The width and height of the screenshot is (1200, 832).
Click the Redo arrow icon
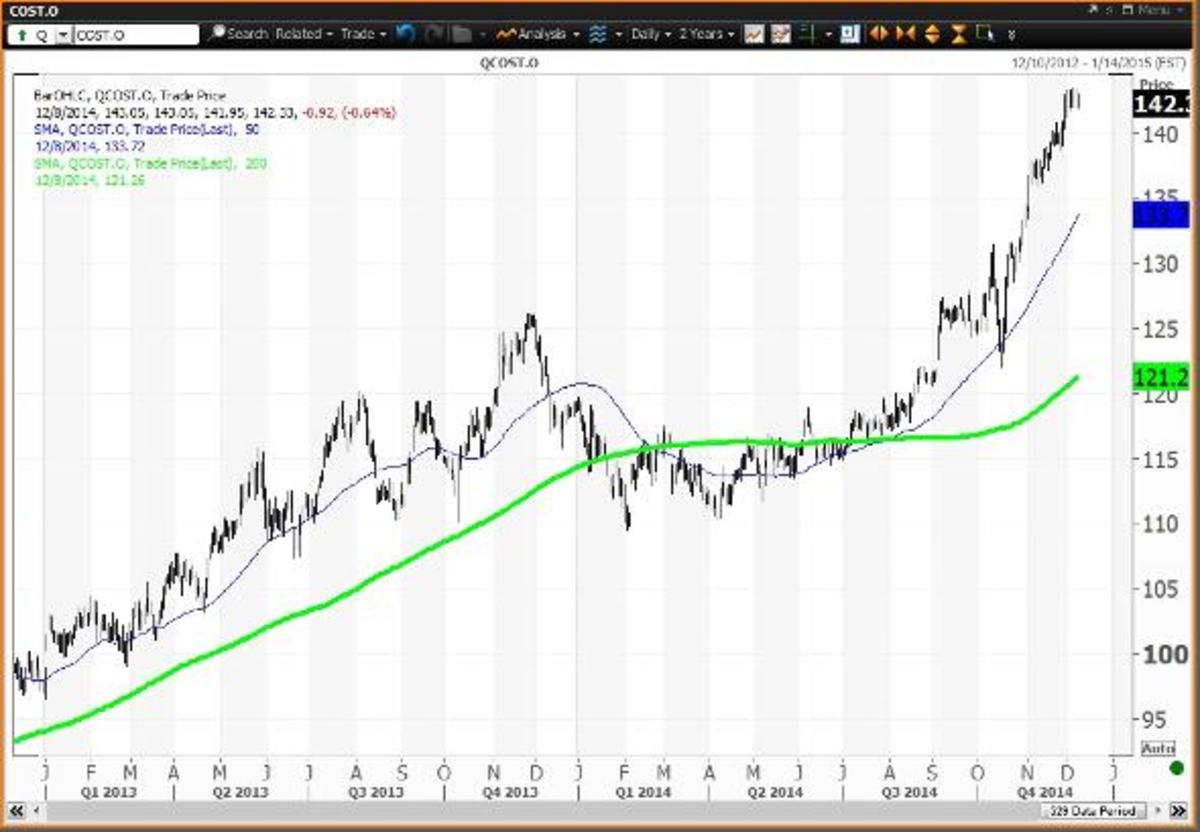coord(432,33)
